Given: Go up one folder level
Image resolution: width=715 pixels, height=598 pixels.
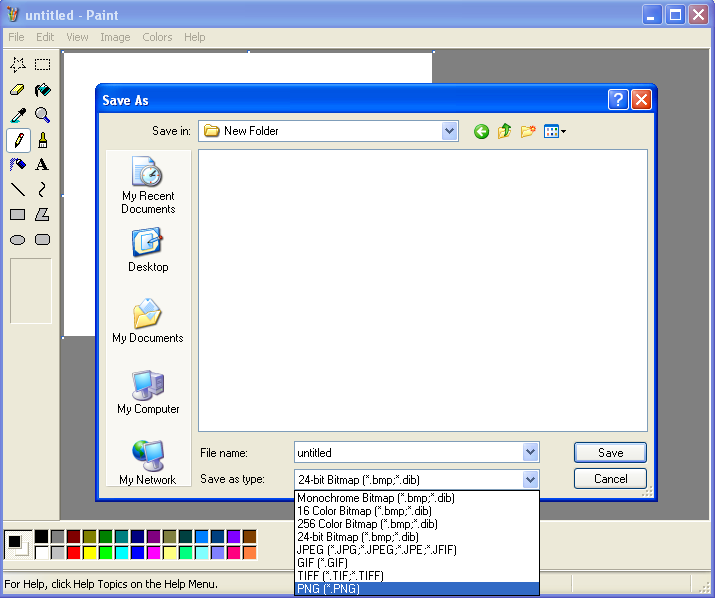Looking at the screenshot, I should (x=505, y=131).
